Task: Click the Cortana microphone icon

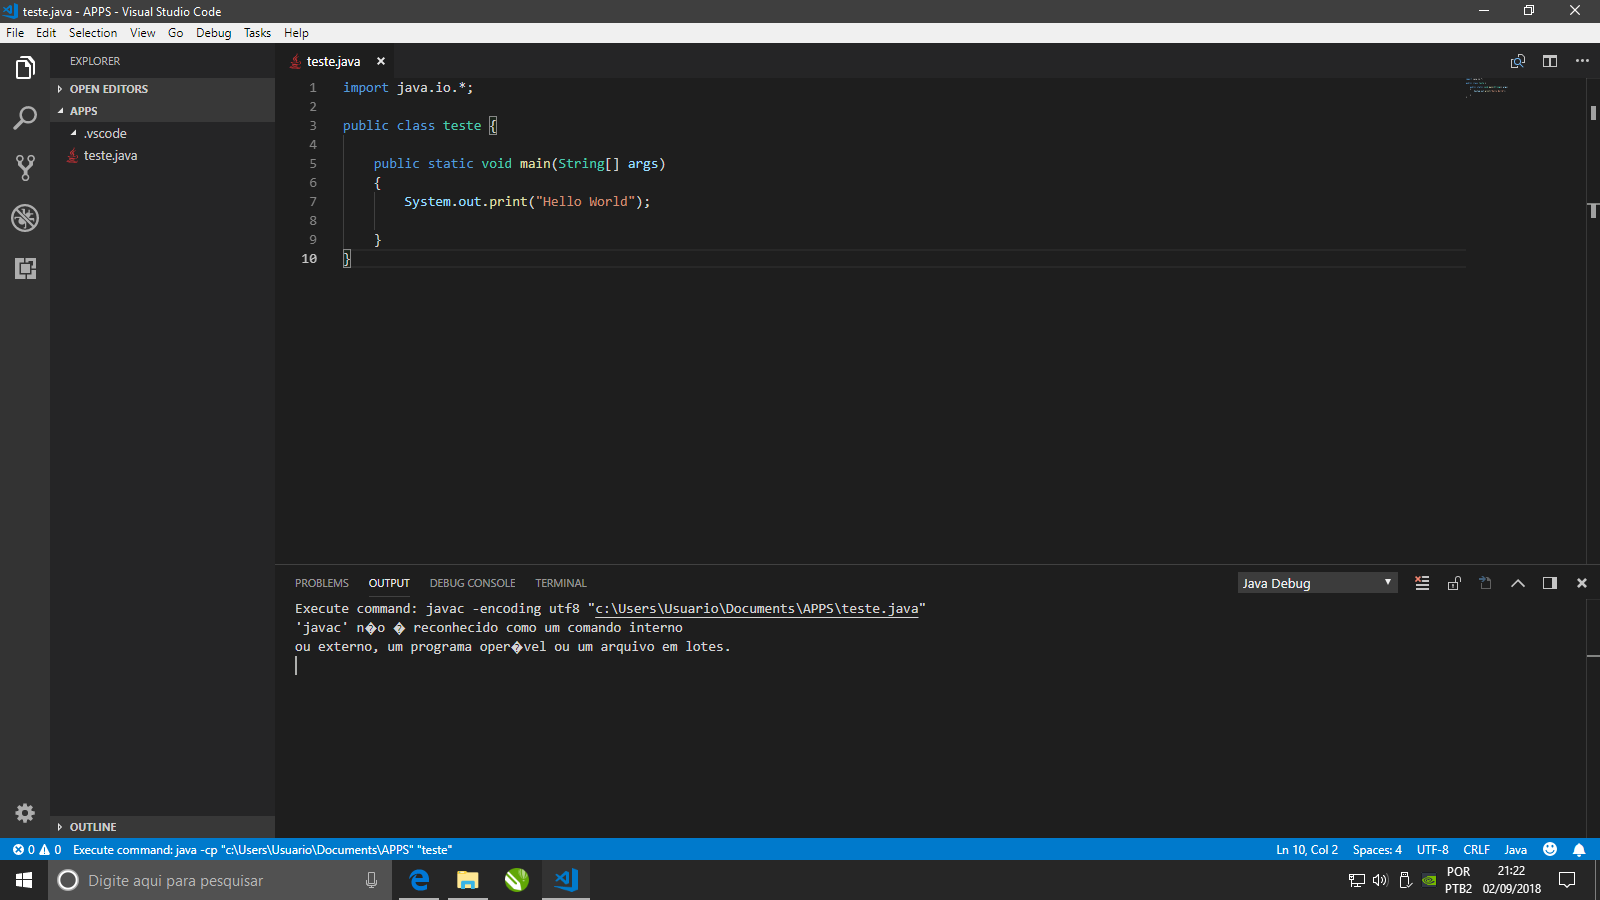Action: coord(371,880)
